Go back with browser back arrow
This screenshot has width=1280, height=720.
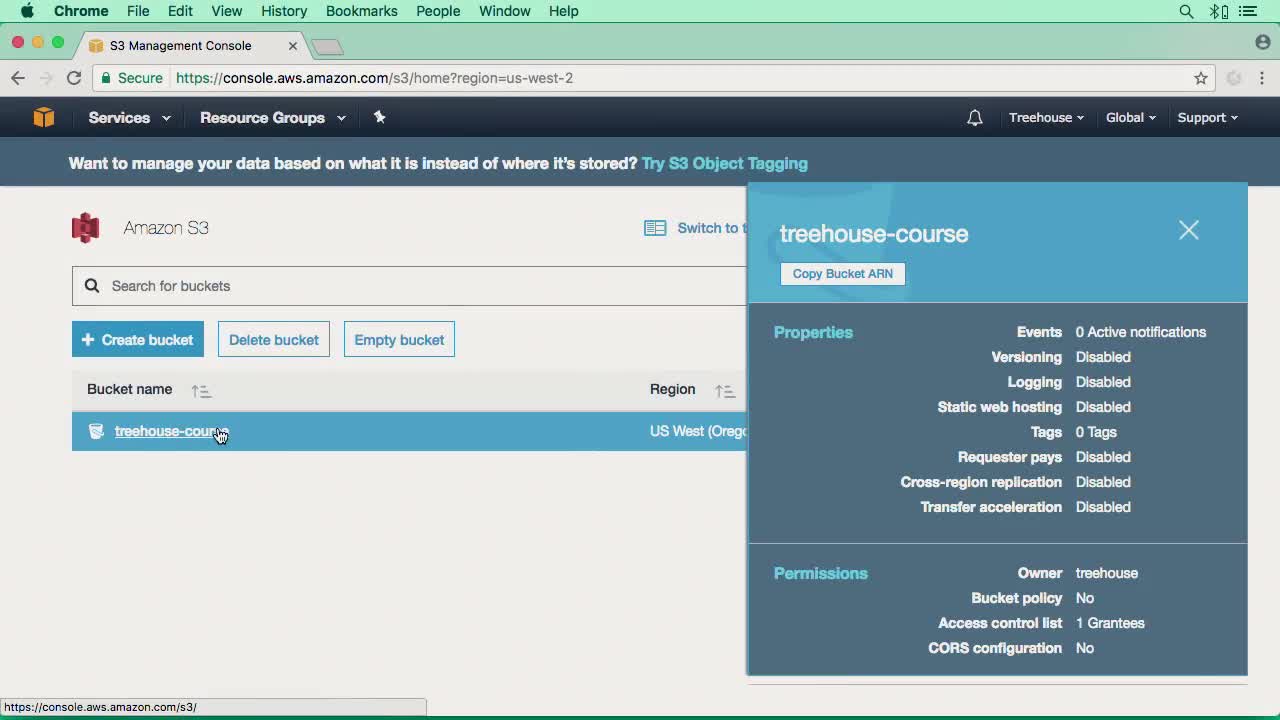click(18, 78)
